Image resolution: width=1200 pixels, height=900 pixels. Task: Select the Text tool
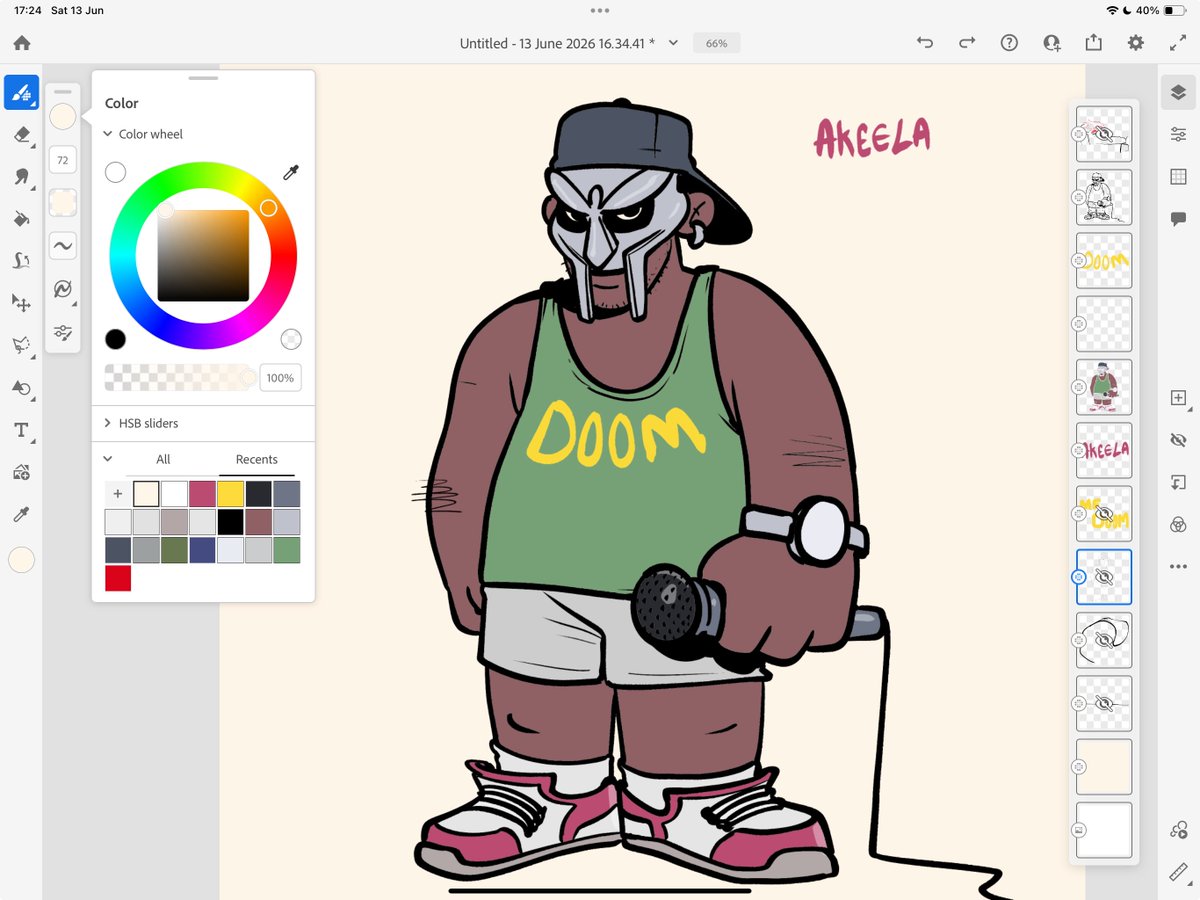(x=21, y=430)
